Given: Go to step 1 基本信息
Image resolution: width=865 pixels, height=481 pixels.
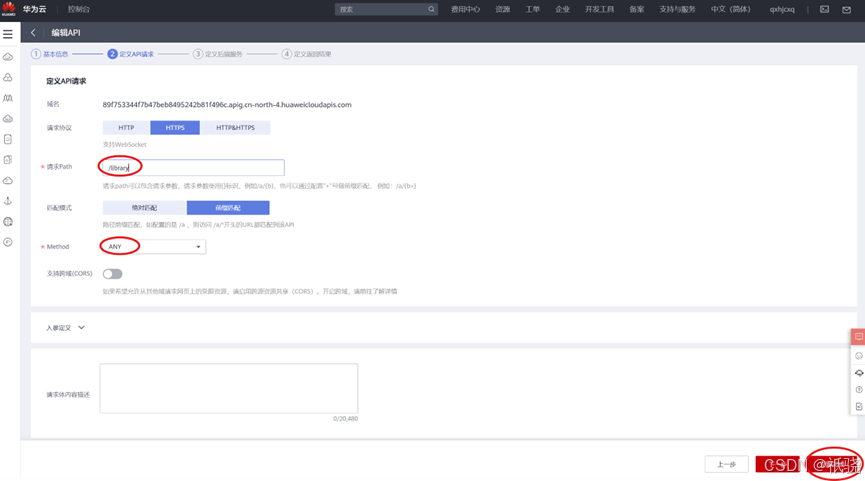Looking at the screenshot, I should (50, 54).
